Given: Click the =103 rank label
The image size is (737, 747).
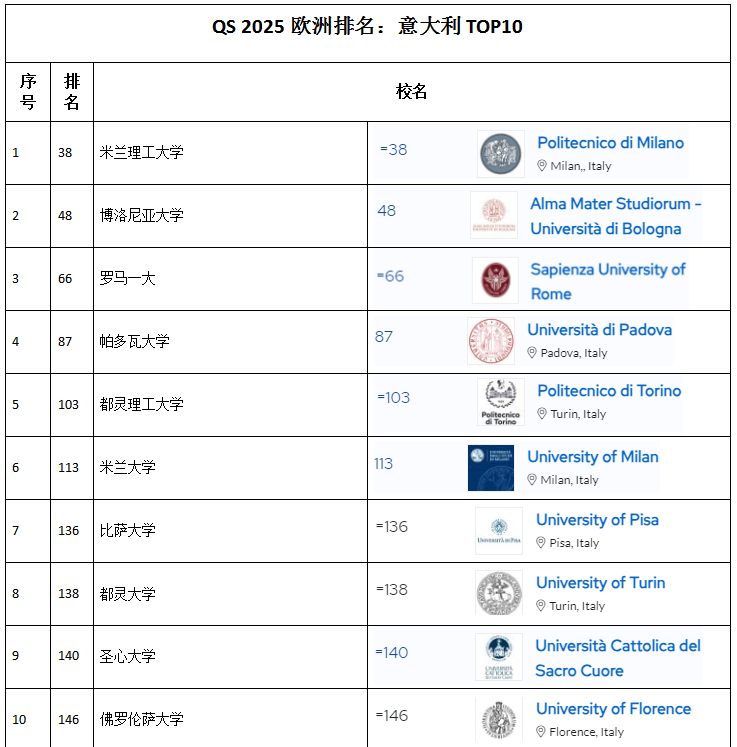Looking at the screenshot, I should [394, 397].
